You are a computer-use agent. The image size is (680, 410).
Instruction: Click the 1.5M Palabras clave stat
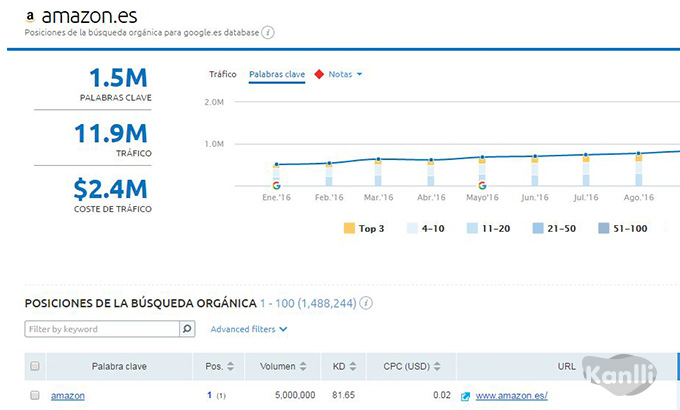118,84
